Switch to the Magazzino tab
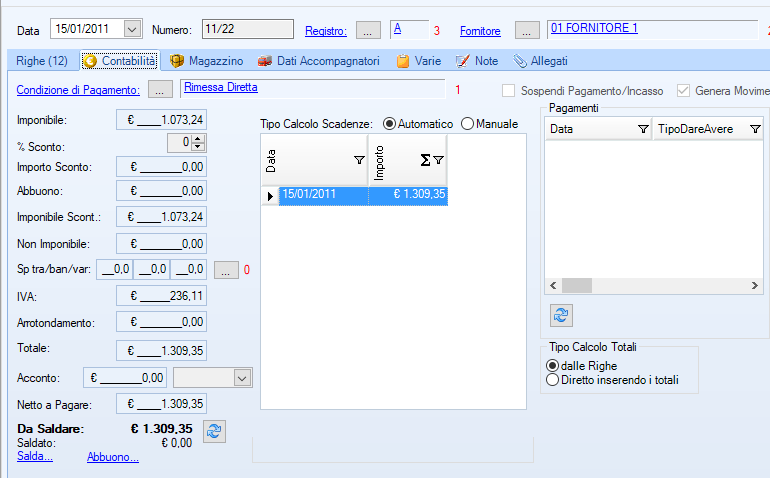Image resolution: width=770 pixels, height=478 pixels. (206, 61)
